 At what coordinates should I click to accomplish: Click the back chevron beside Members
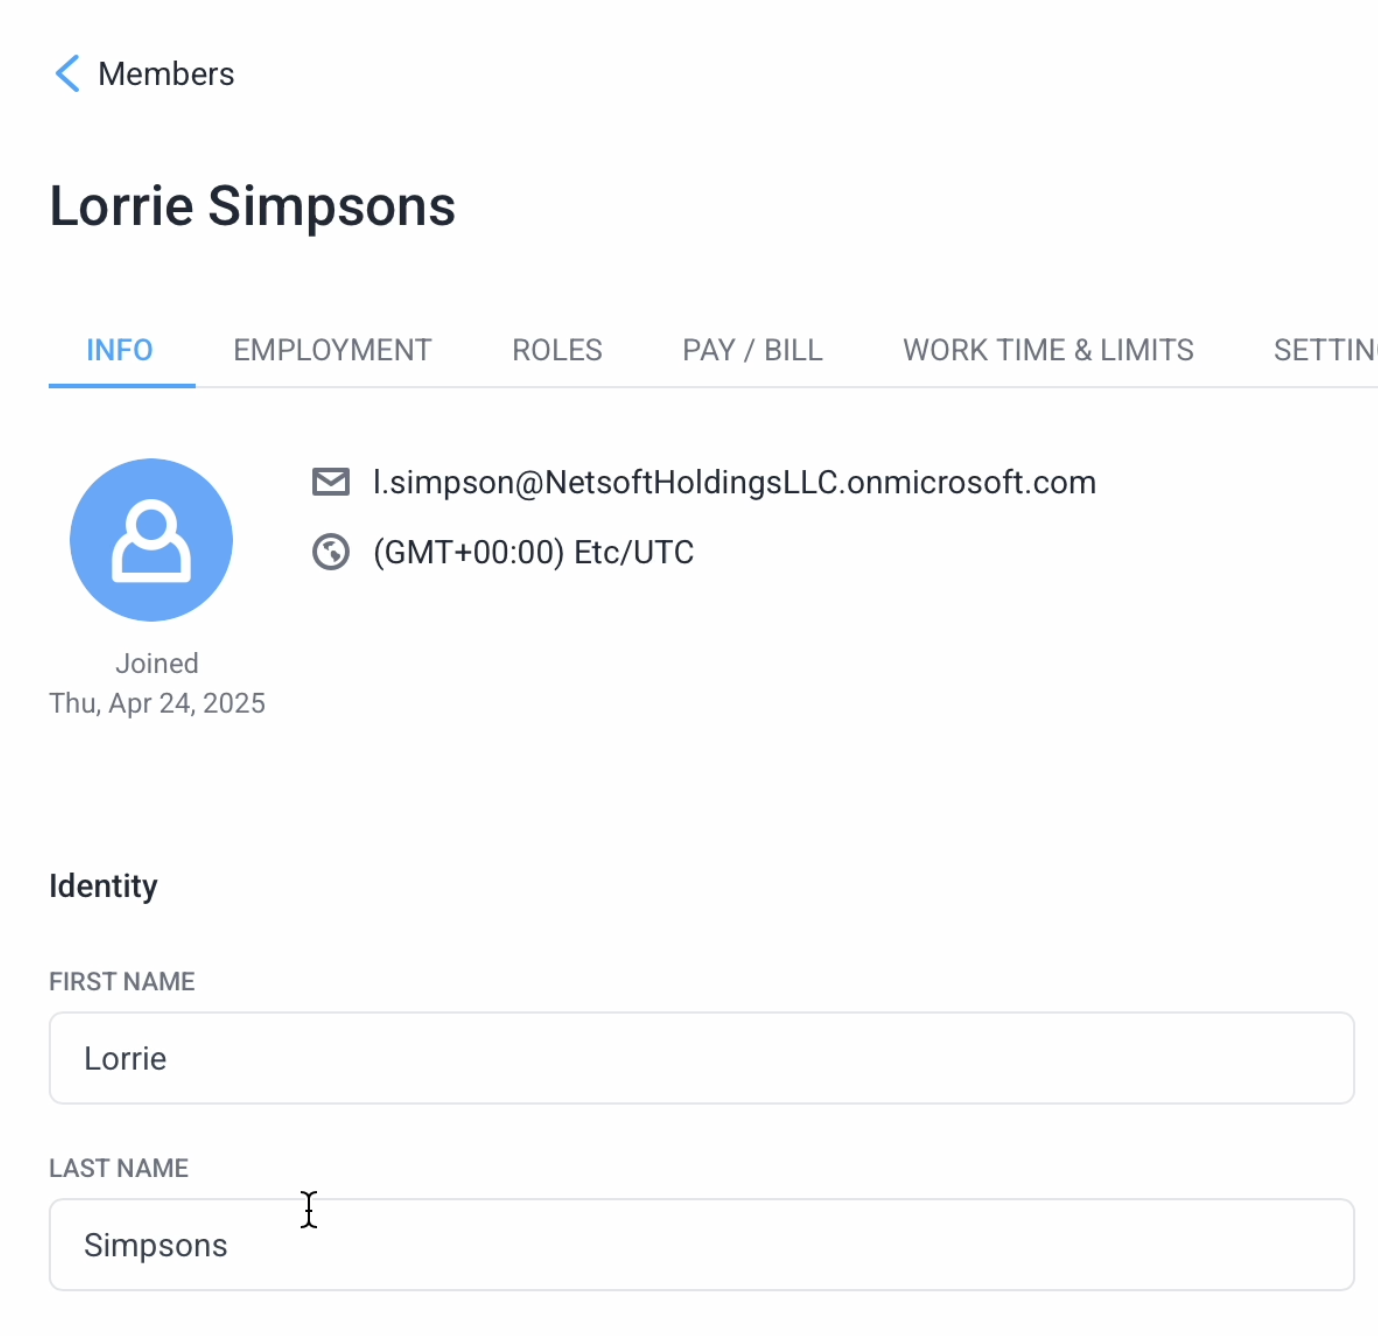[x=67, y=74]
